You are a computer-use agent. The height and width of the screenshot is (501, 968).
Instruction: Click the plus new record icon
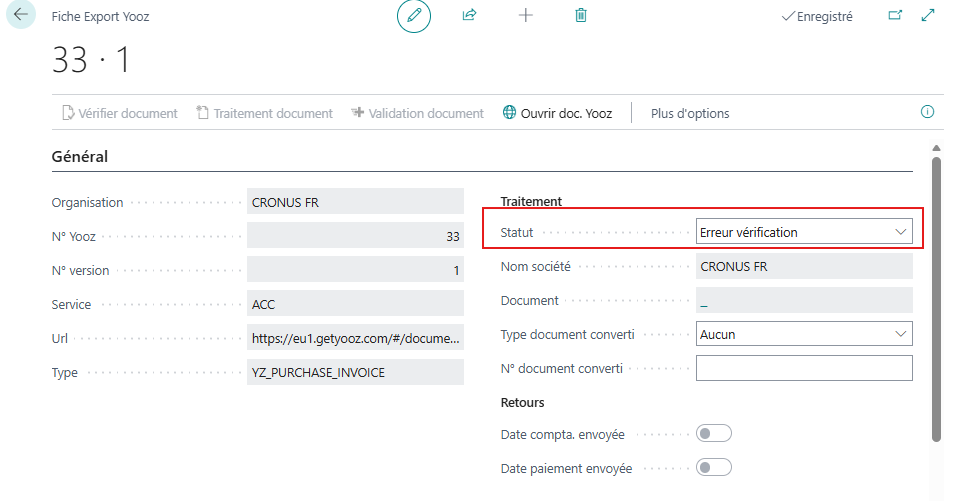click(x=525, y=16)
